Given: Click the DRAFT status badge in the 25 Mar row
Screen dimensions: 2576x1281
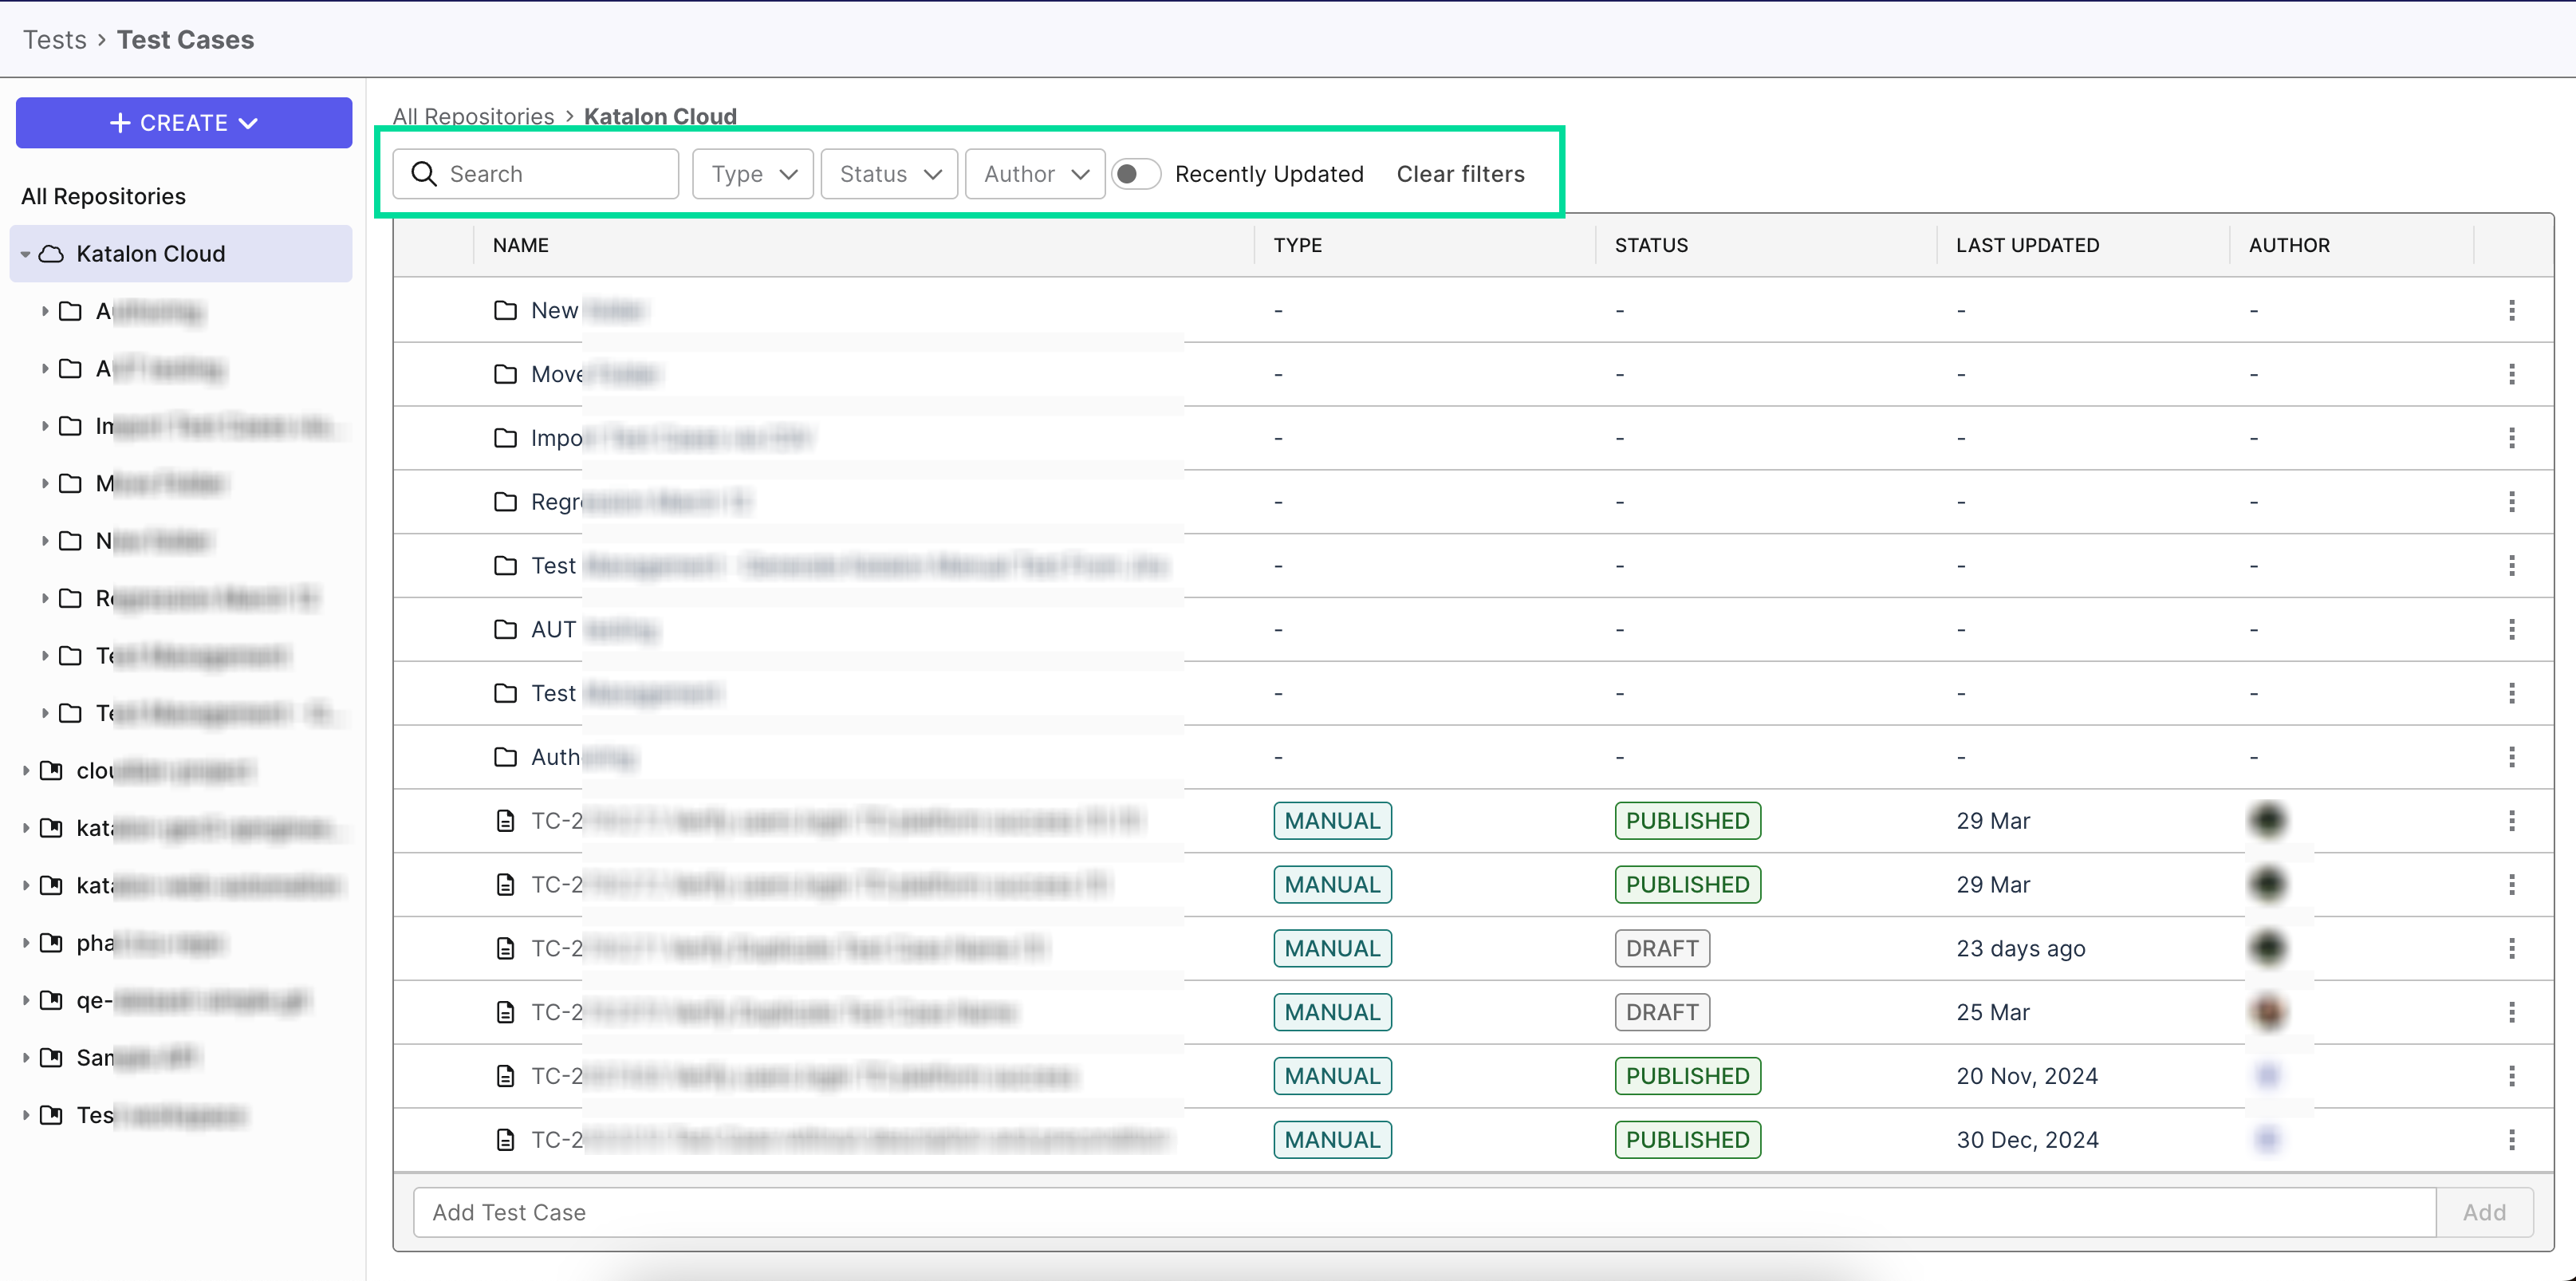Looking at the screenshot, I should 1662,1012.
